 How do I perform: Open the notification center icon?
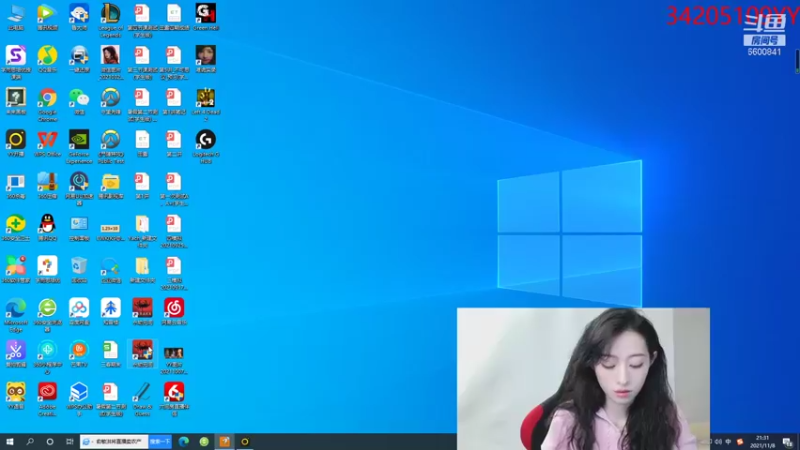(x=788, y=442)
